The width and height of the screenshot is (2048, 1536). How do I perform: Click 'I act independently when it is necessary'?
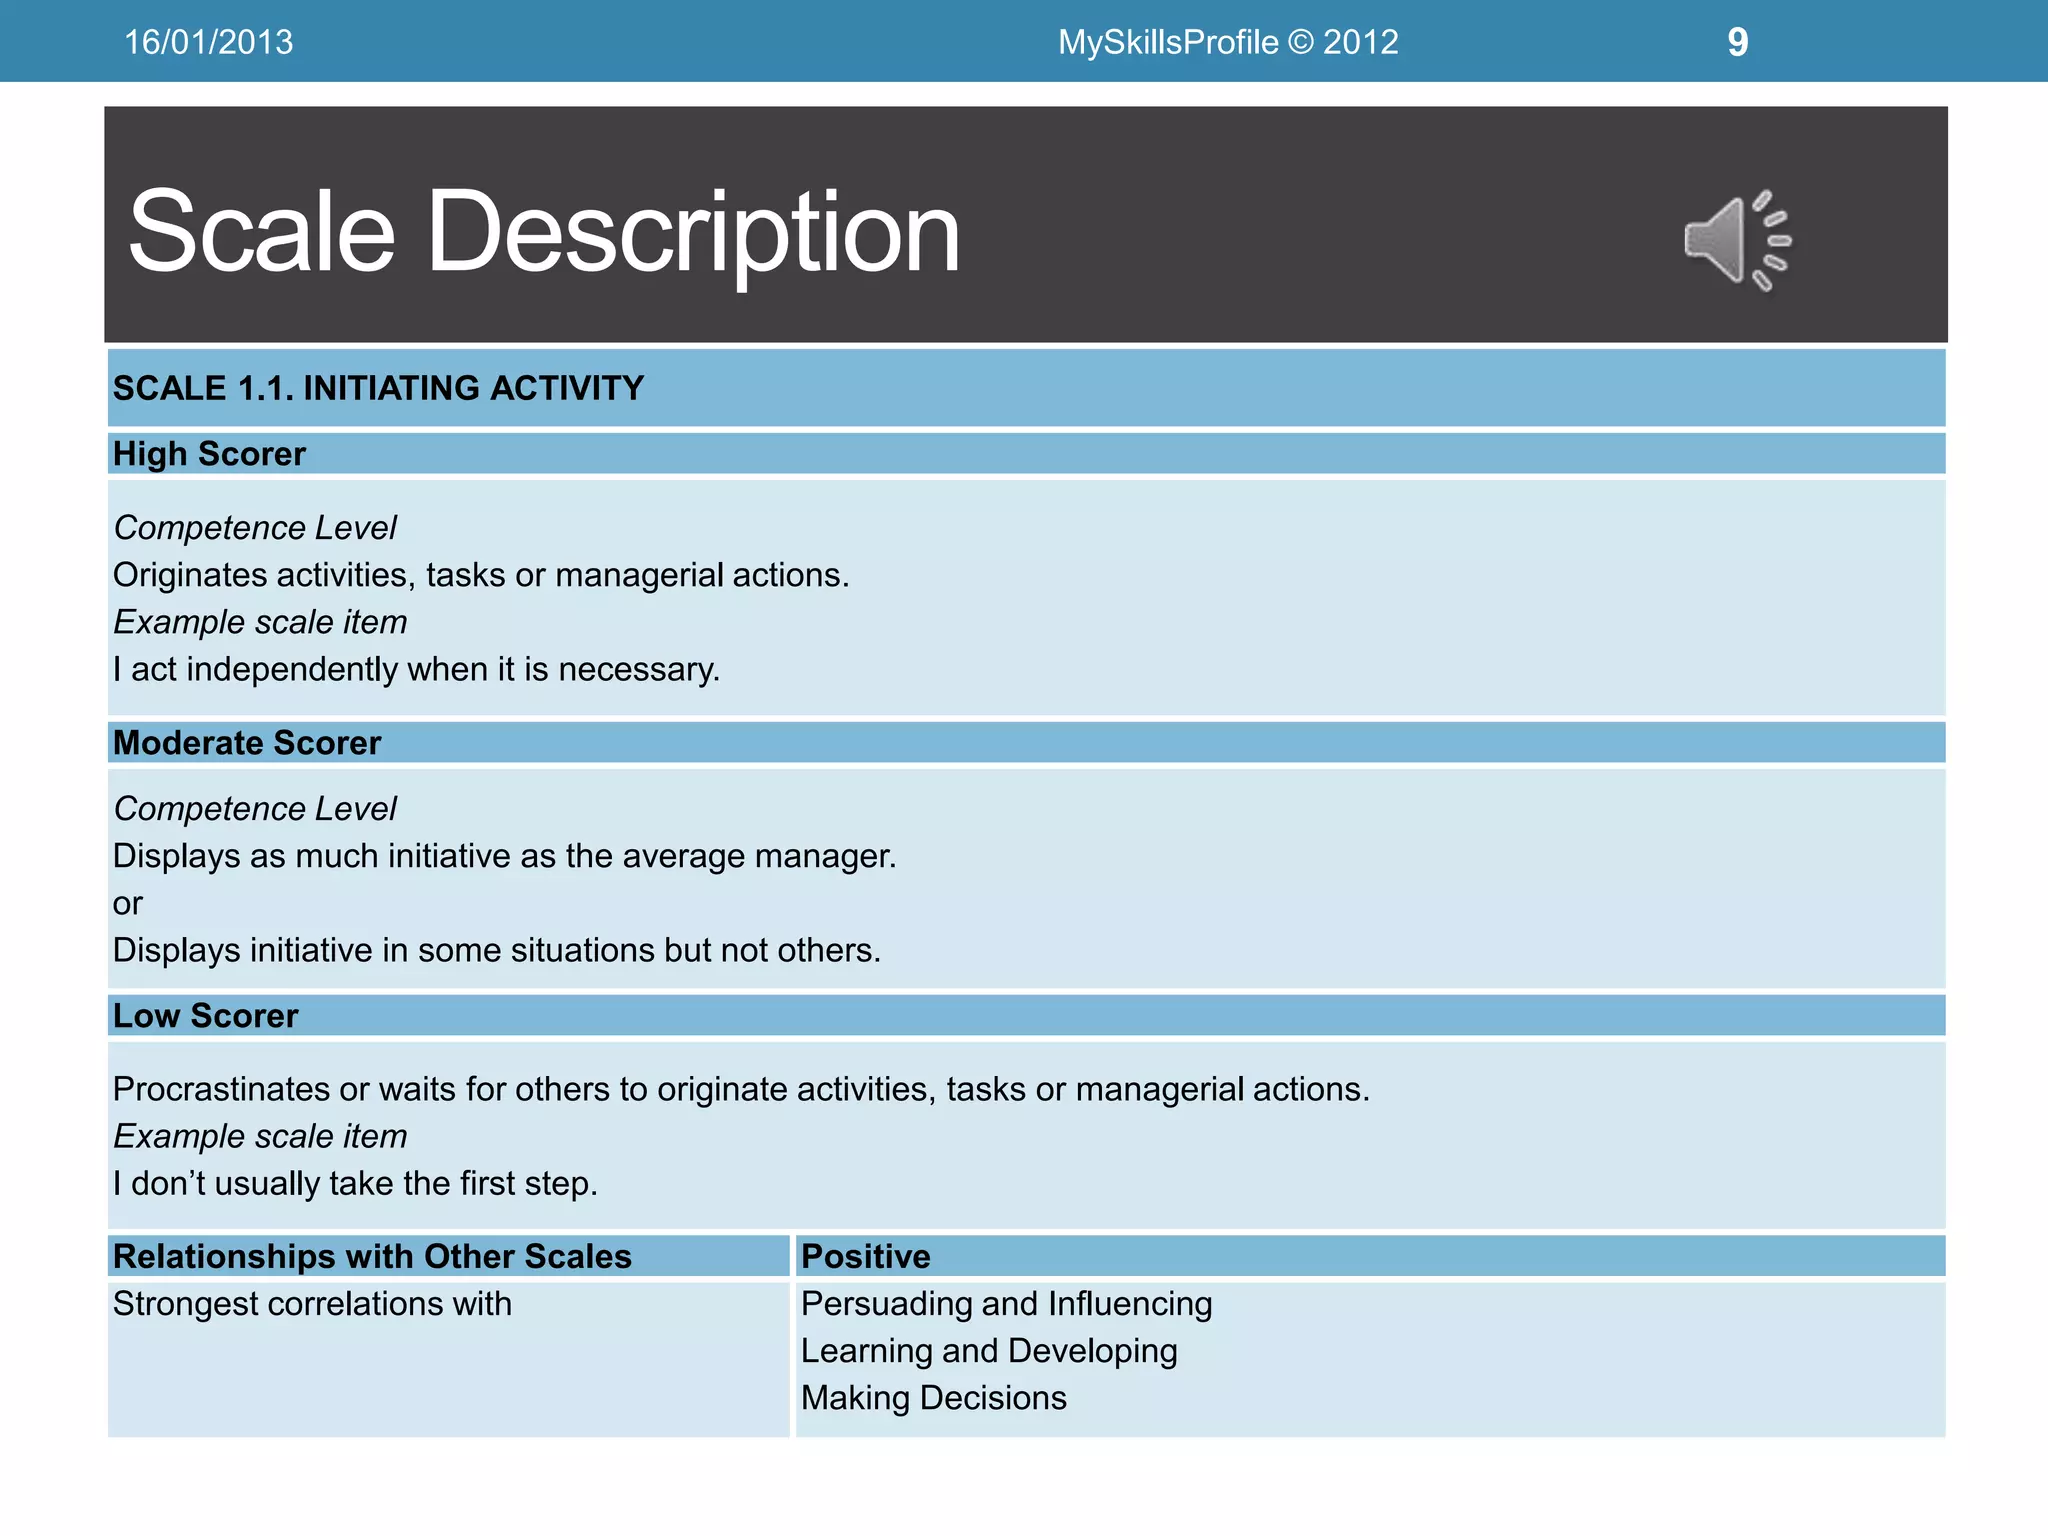click(416, 669)
